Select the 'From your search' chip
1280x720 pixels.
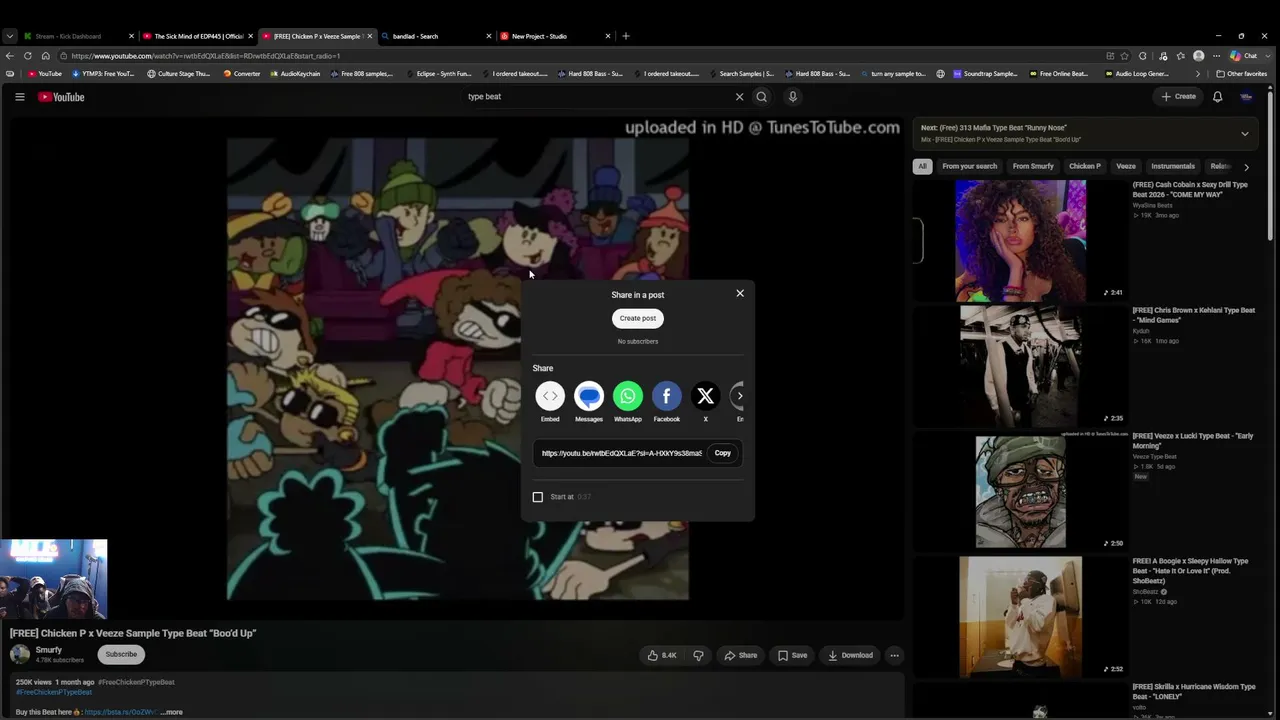969,167
